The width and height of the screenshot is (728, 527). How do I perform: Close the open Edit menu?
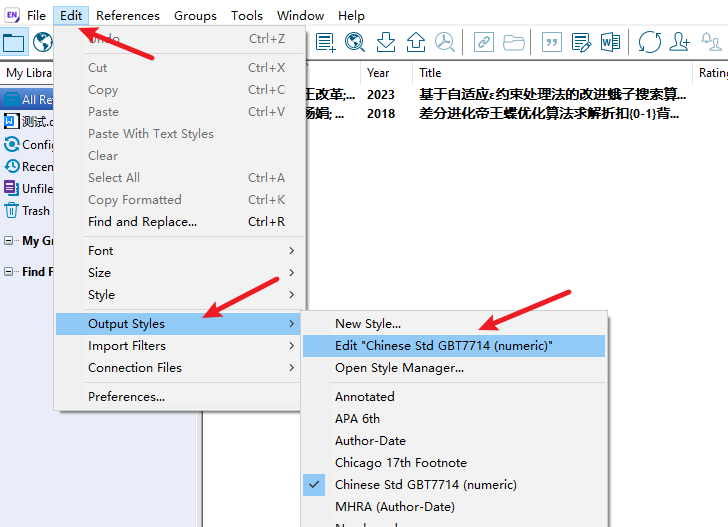pyautogui.click(x=71, y=16)
